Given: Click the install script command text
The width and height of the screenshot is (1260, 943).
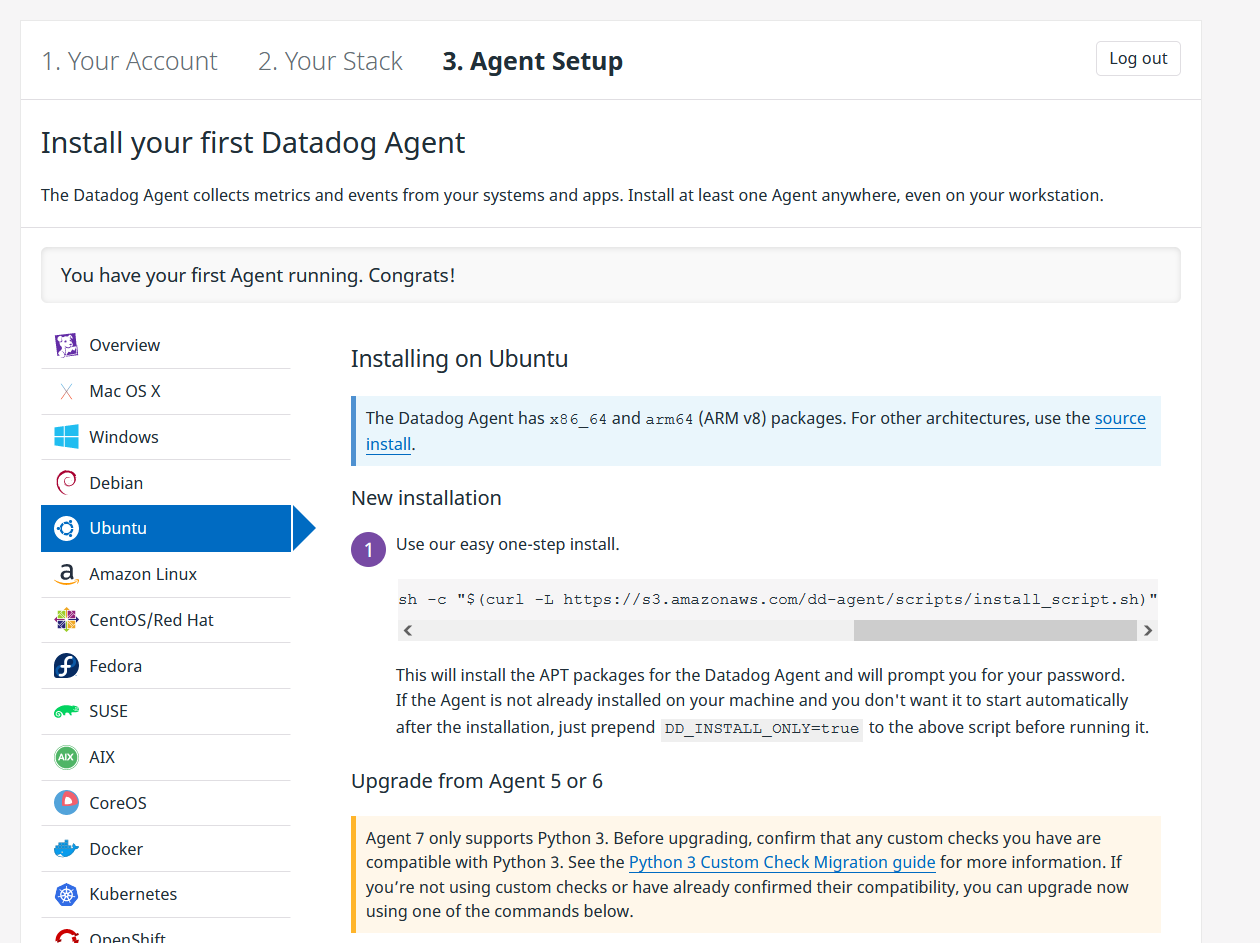Looking at the screenshot, I should (777, 600).
